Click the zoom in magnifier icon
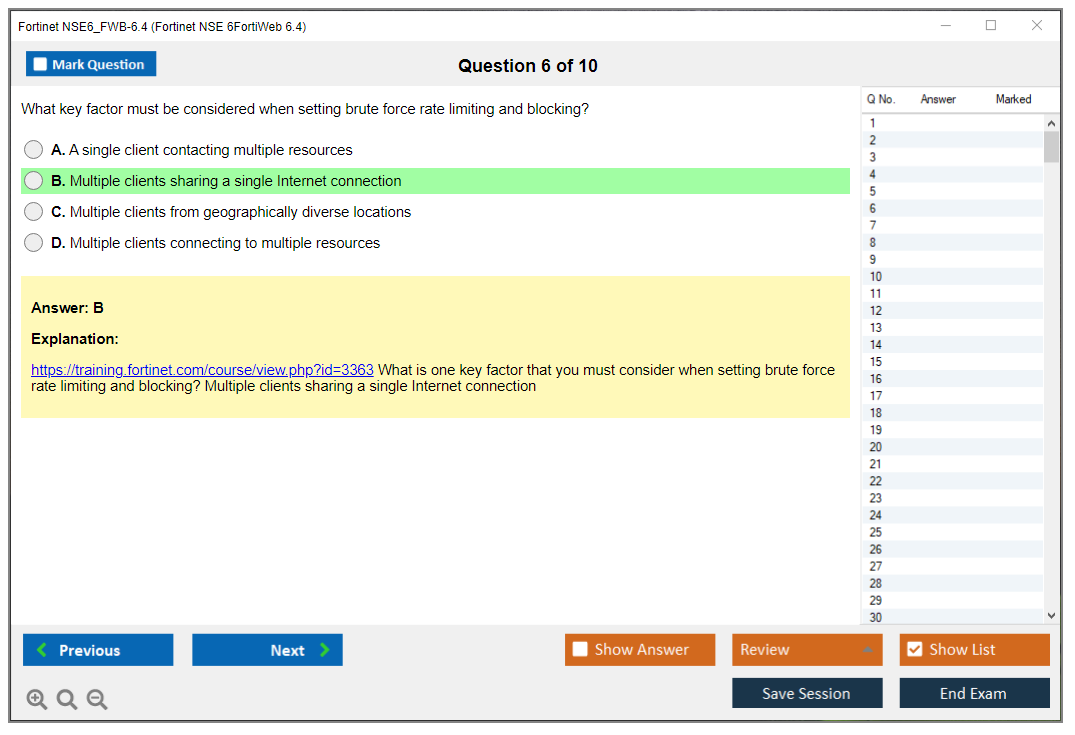Screen dimensions: 1075x735 37,700
